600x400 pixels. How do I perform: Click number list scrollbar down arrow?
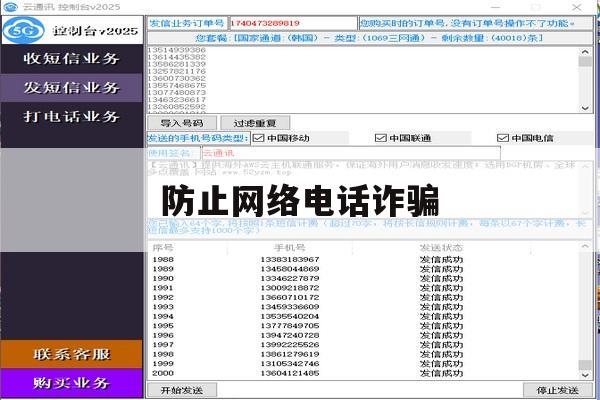click(585, 108)
